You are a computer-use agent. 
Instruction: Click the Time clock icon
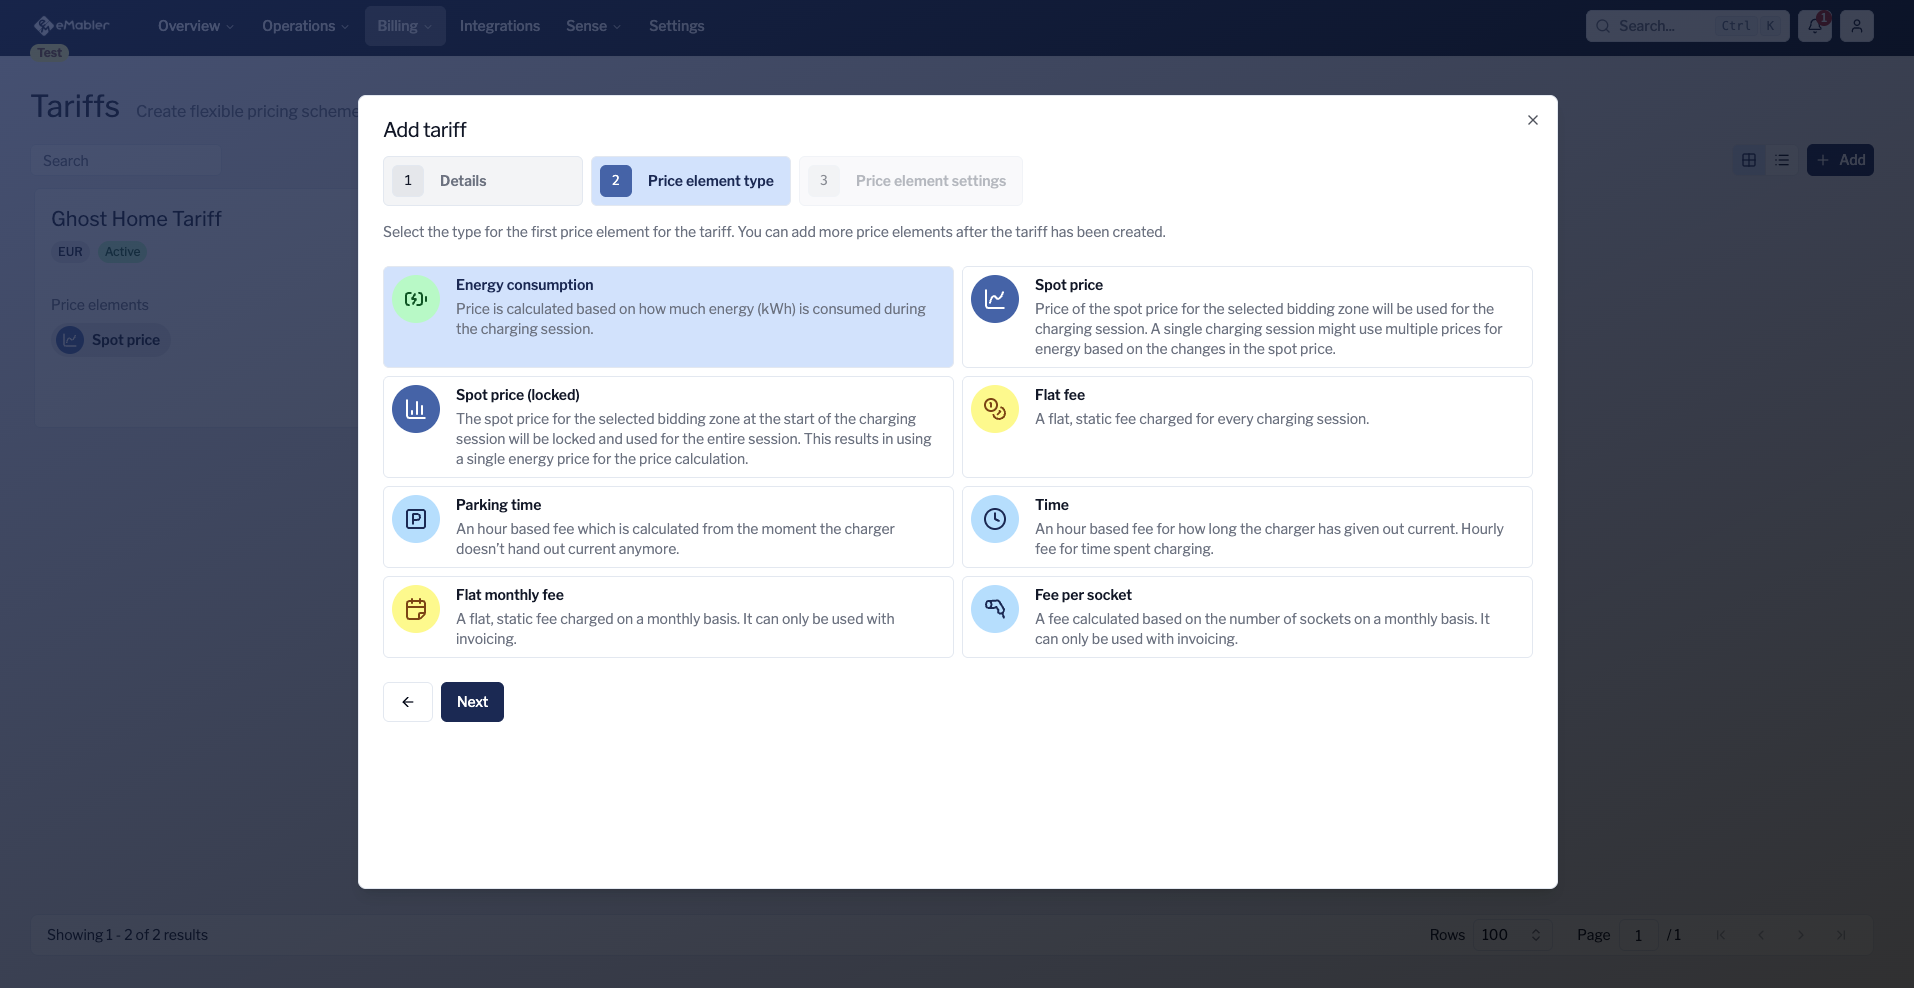coord(995,519)
